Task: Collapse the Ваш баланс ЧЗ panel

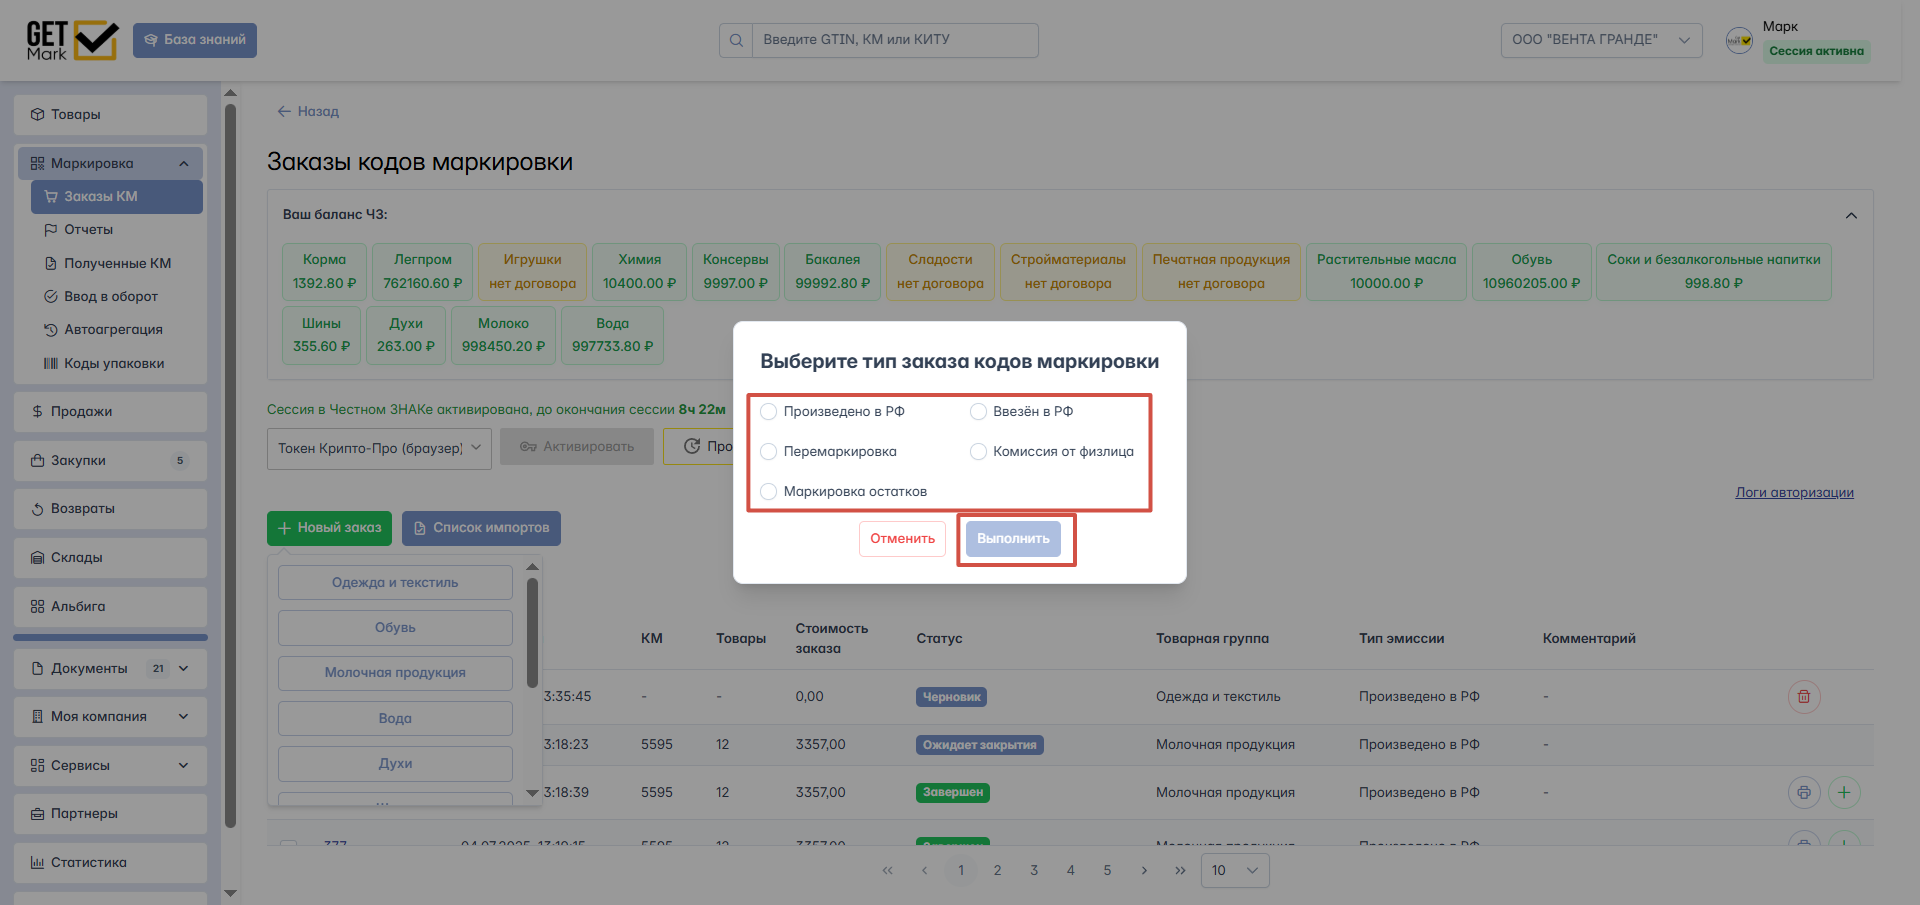Action: [1851, 216]
